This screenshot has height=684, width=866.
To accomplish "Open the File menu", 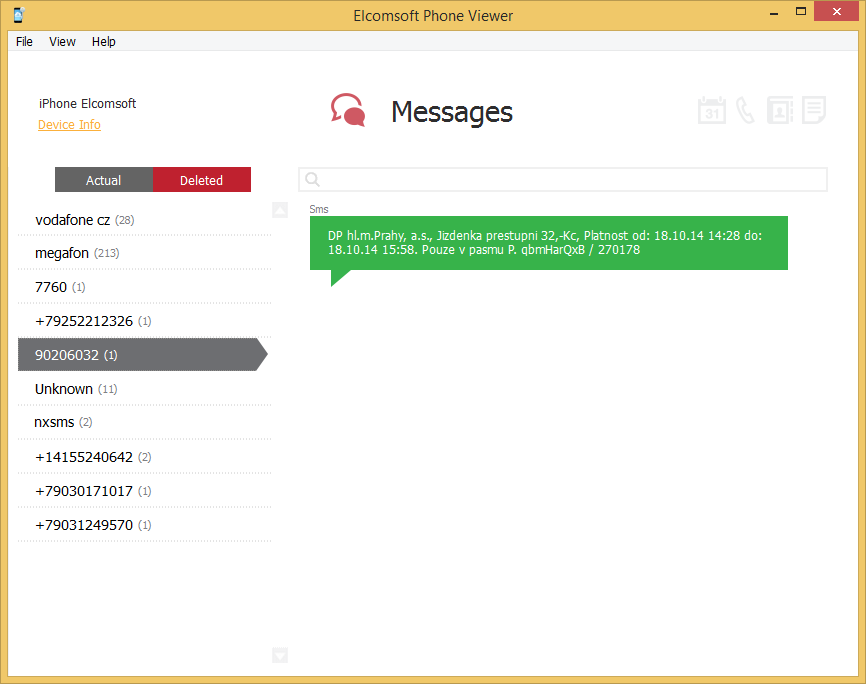I will 24,42.
